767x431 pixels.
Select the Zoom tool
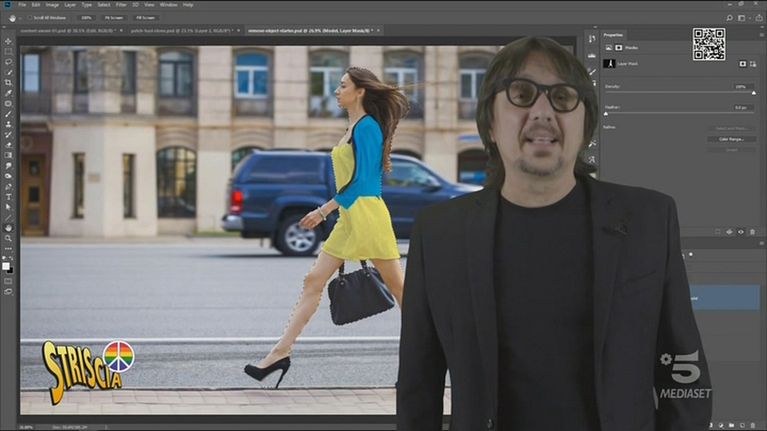[8, 238]
